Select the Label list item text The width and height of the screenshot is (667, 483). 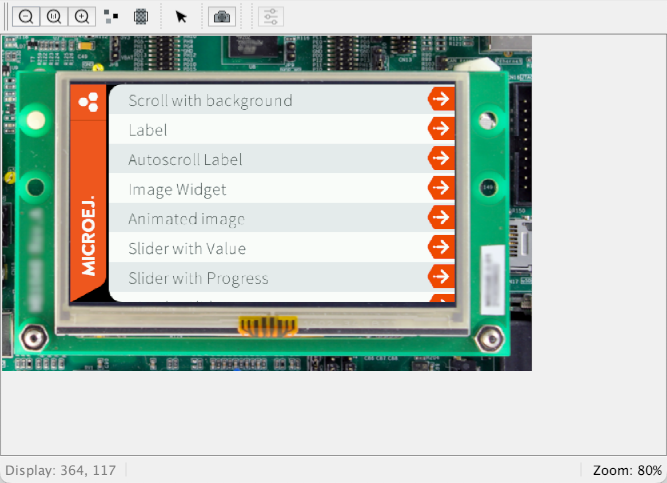pyautogui.click(x=148, y=130)
